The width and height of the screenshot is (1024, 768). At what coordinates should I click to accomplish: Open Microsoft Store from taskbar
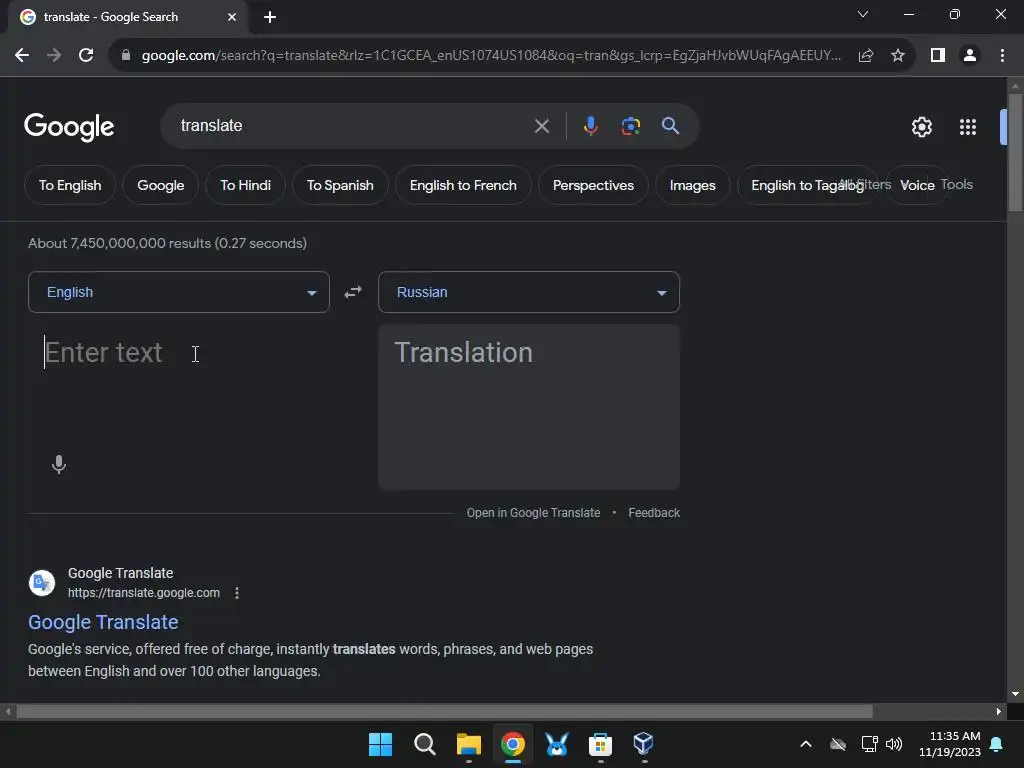(x=600, y=744)
